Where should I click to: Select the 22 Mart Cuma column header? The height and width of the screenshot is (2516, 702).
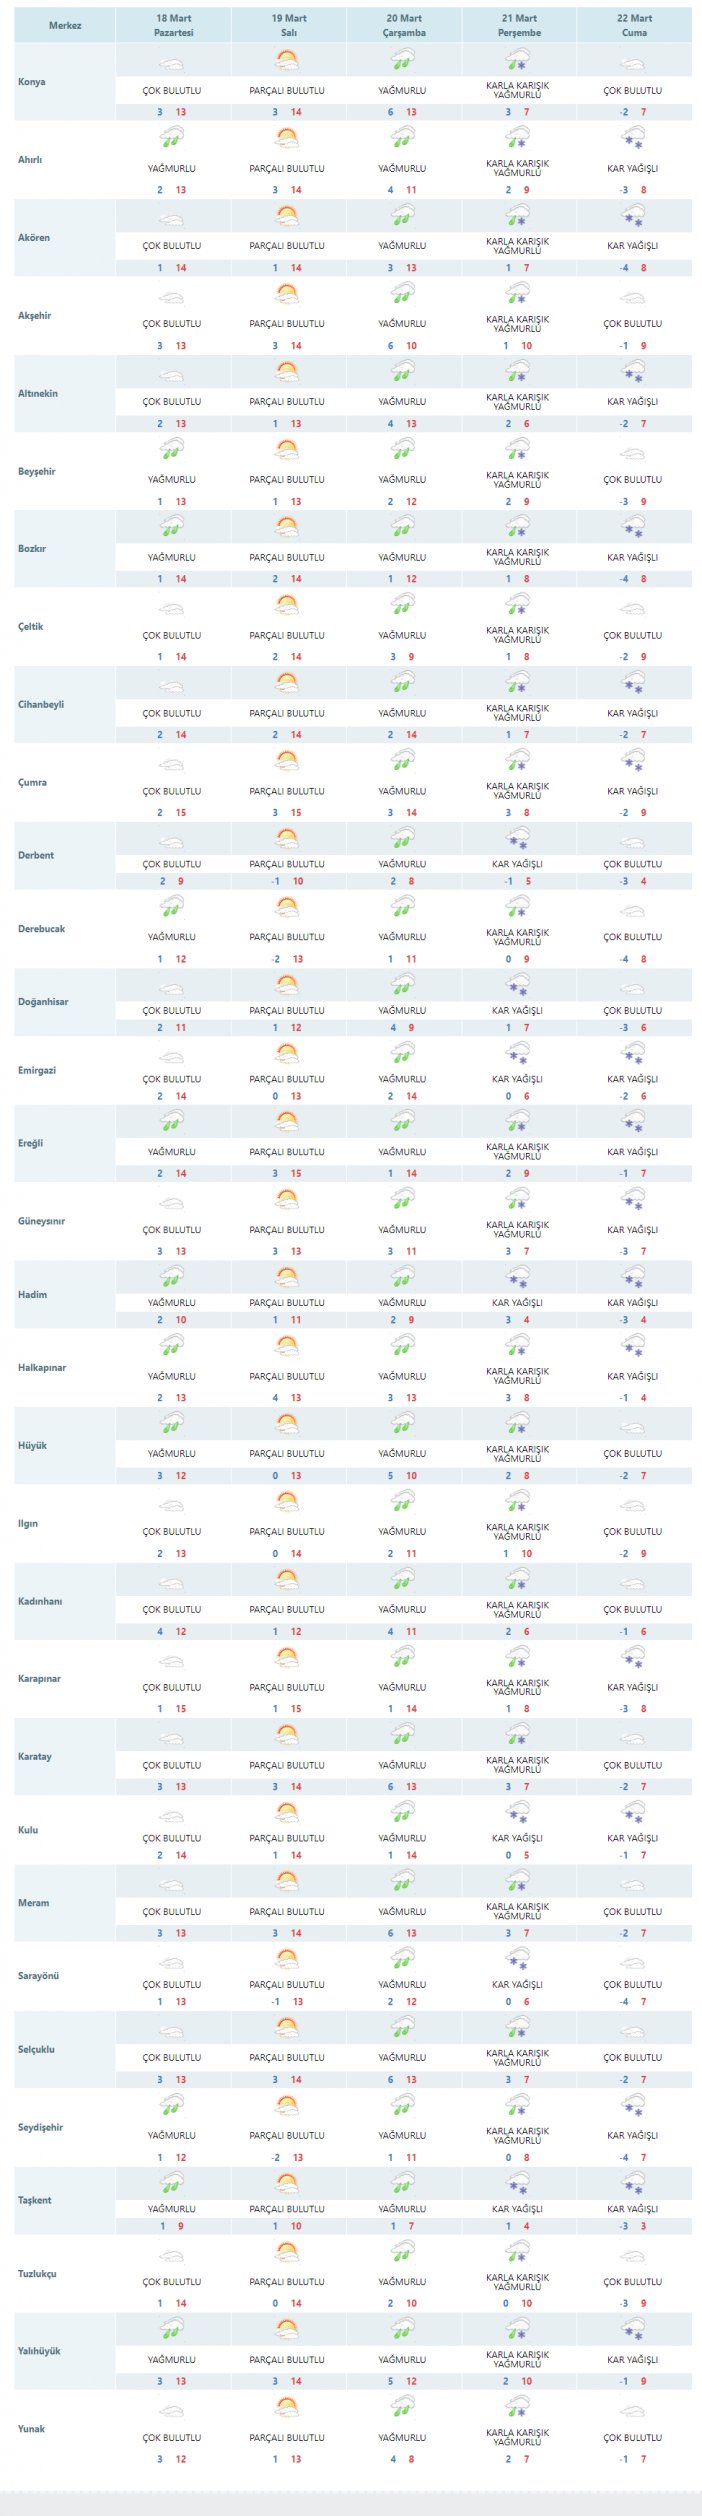tap(634, 25)
